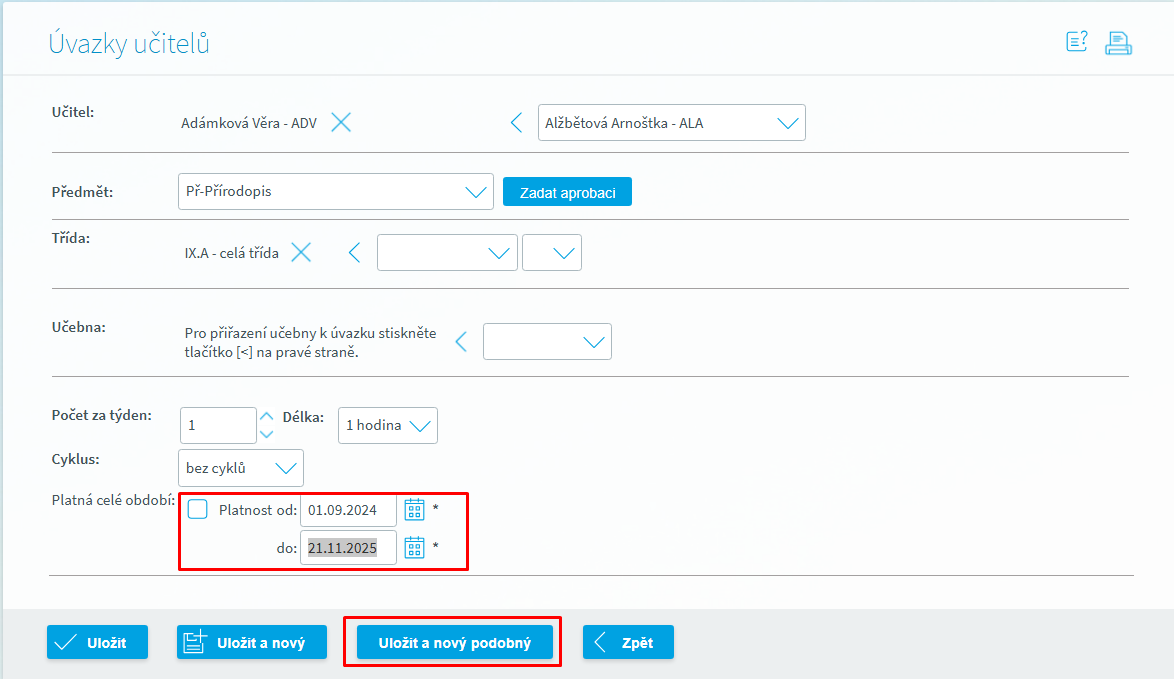Click the Zadat aprobaci button
Screen dimensions: 1174x679
tap(567, 192)
